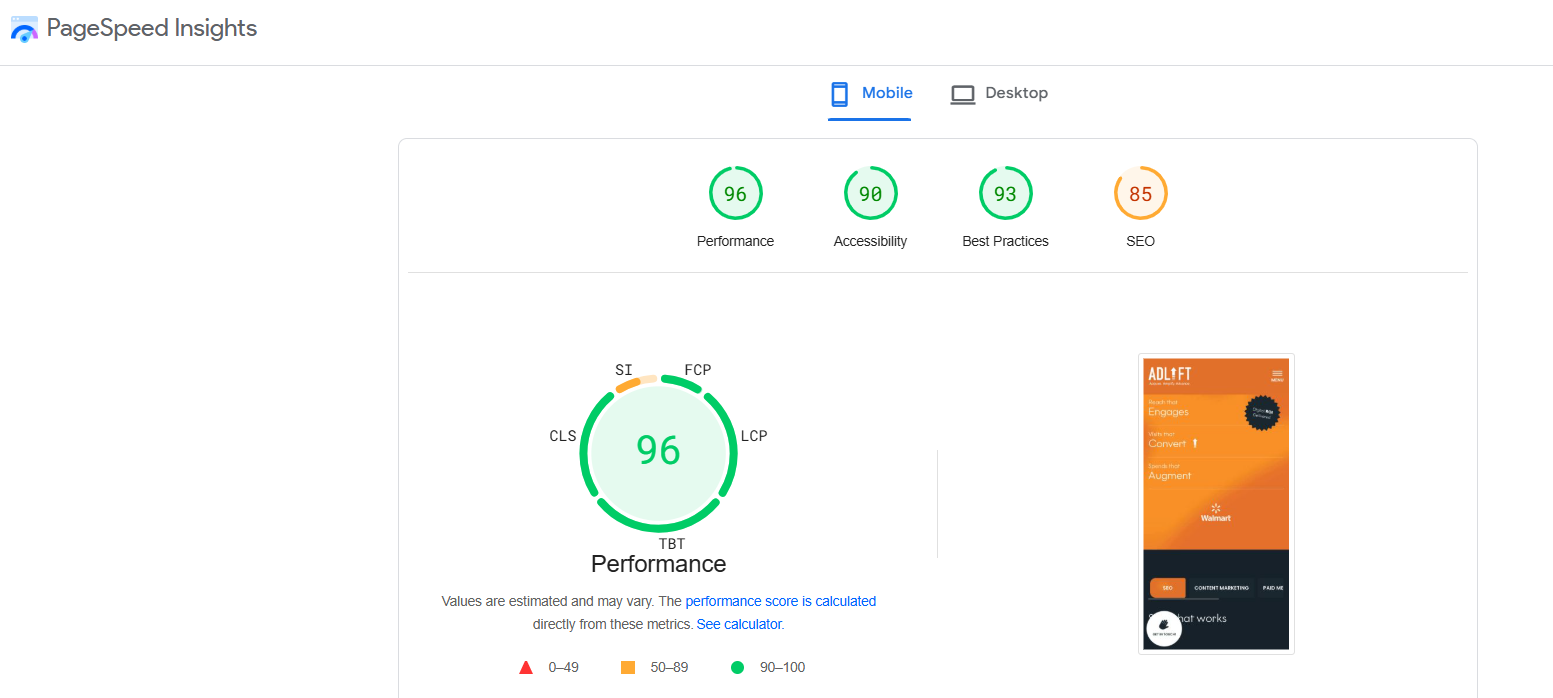Click 'Content Marketing' tab in thumbnail

(1221, 588)
